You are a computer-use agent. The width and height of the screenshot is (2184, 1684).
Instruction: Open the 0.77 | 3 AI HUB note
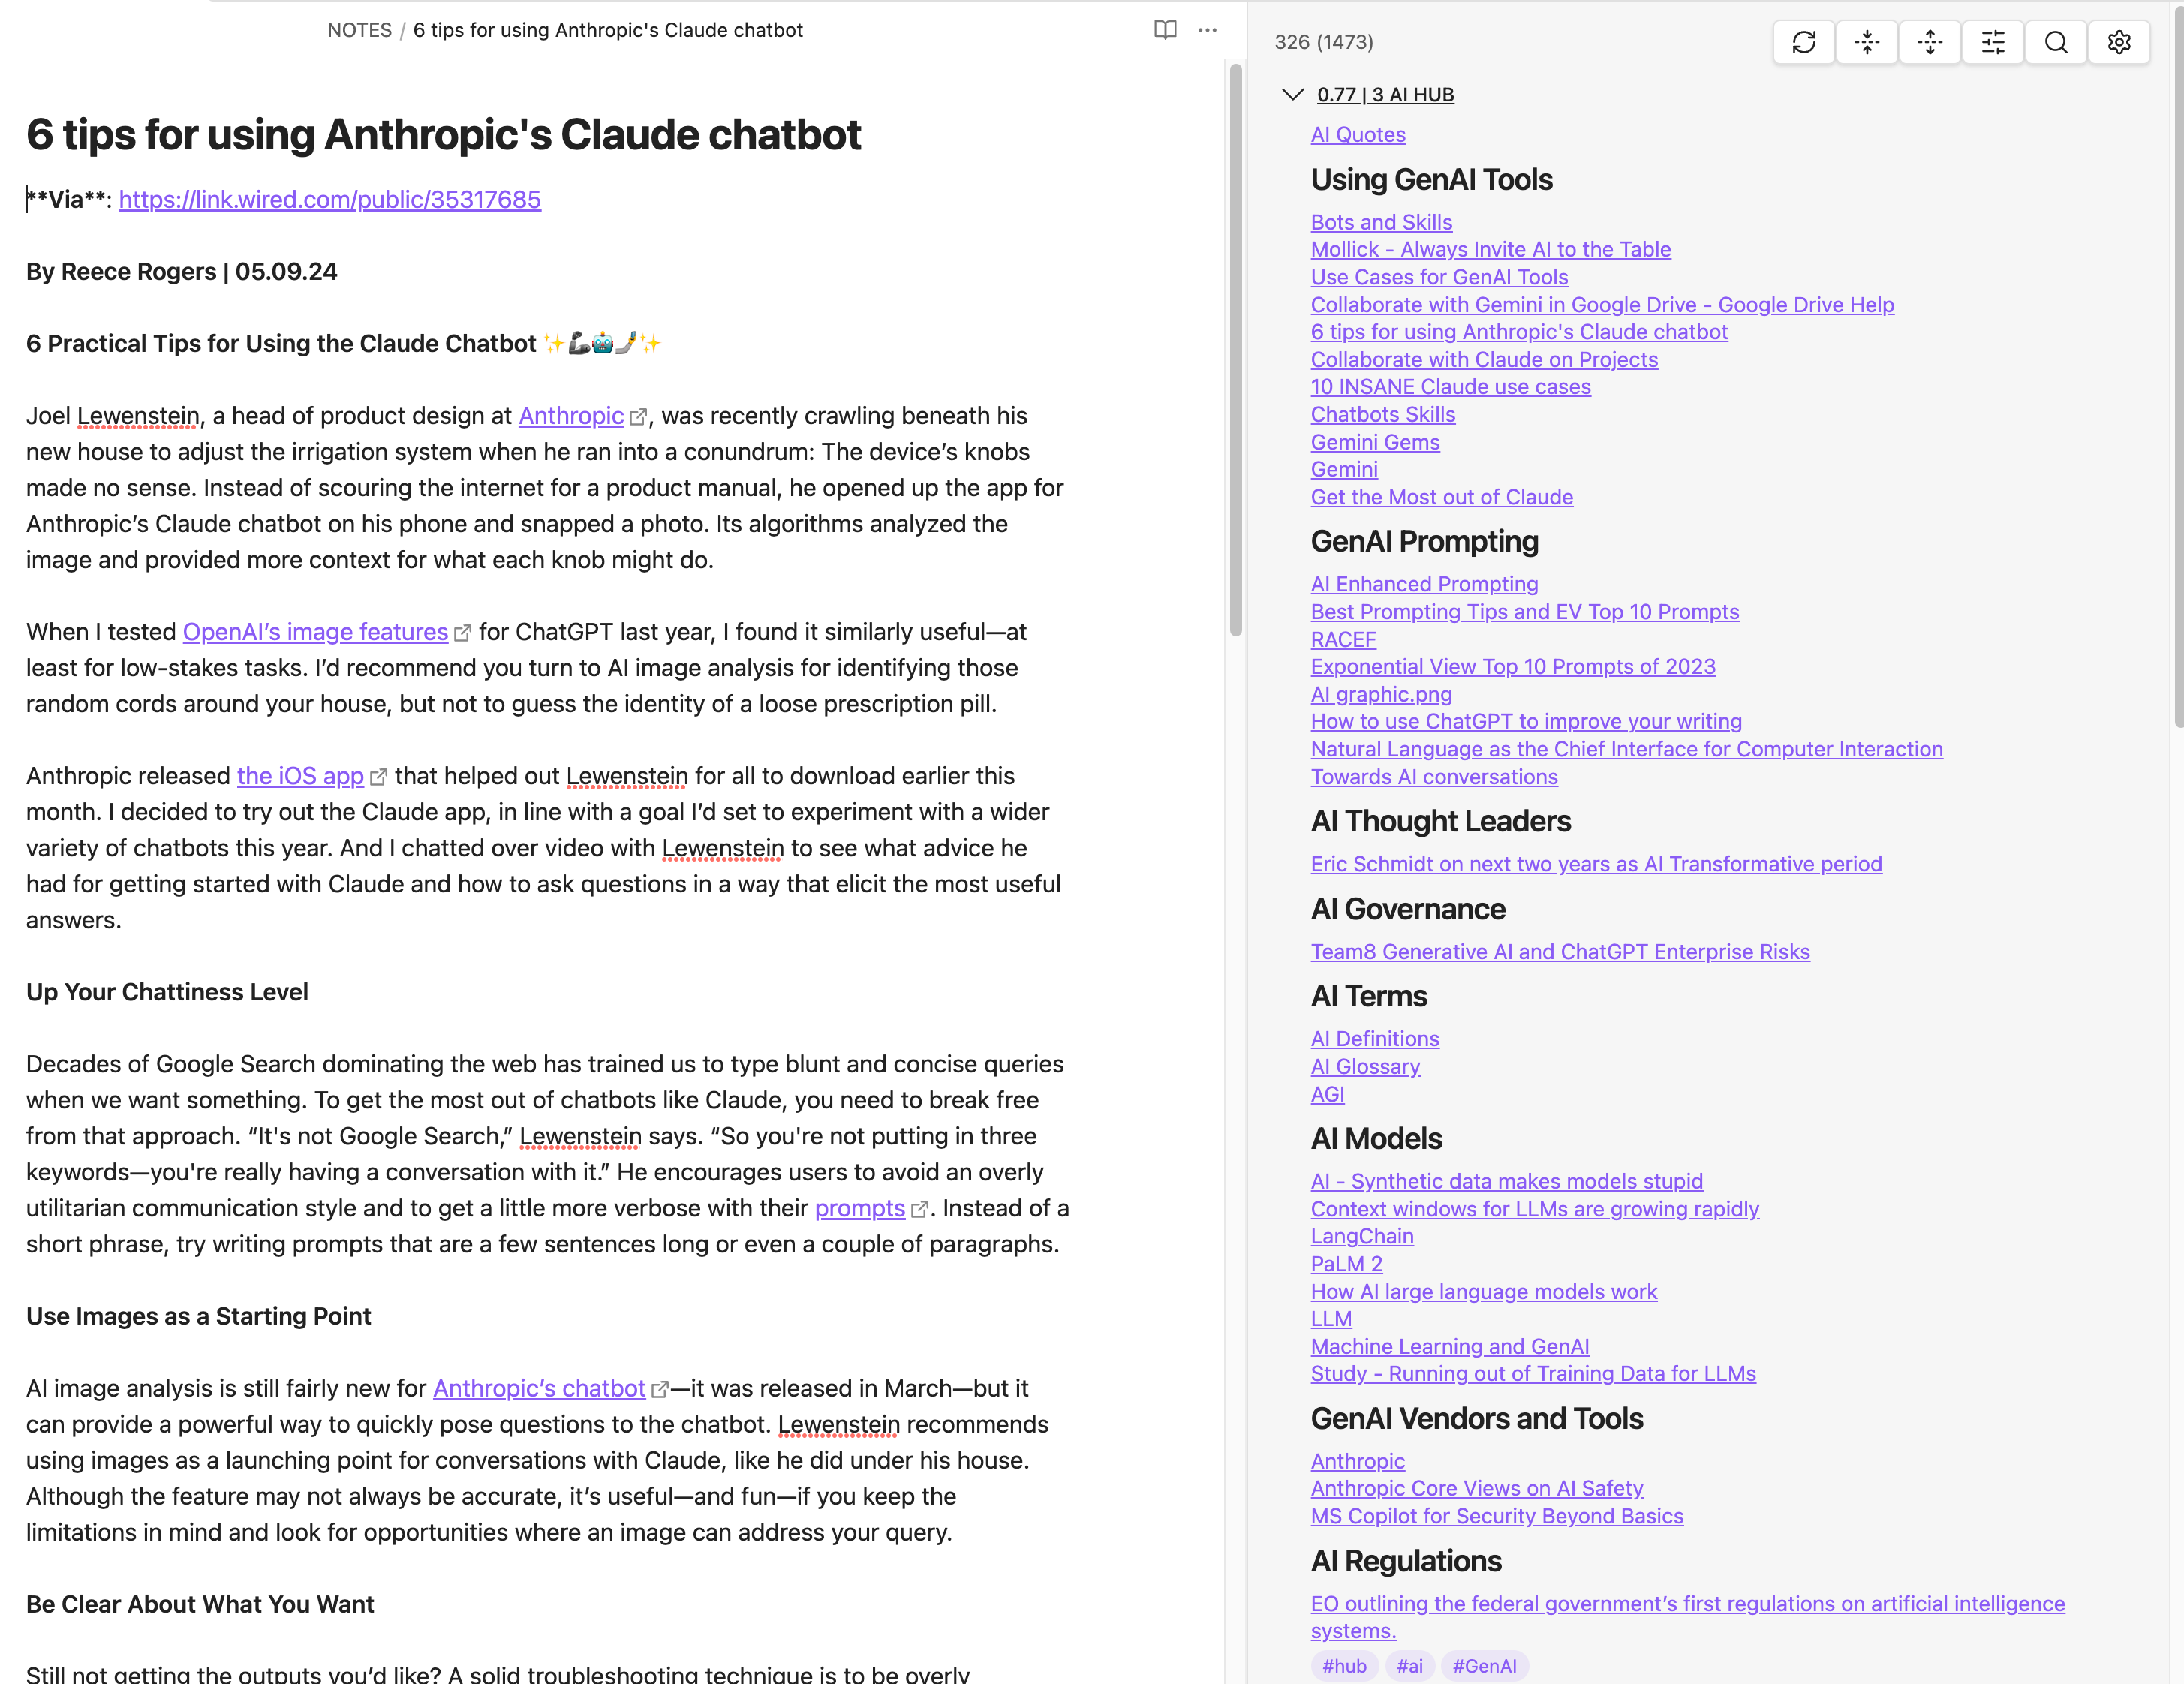tap(1385, 94)
